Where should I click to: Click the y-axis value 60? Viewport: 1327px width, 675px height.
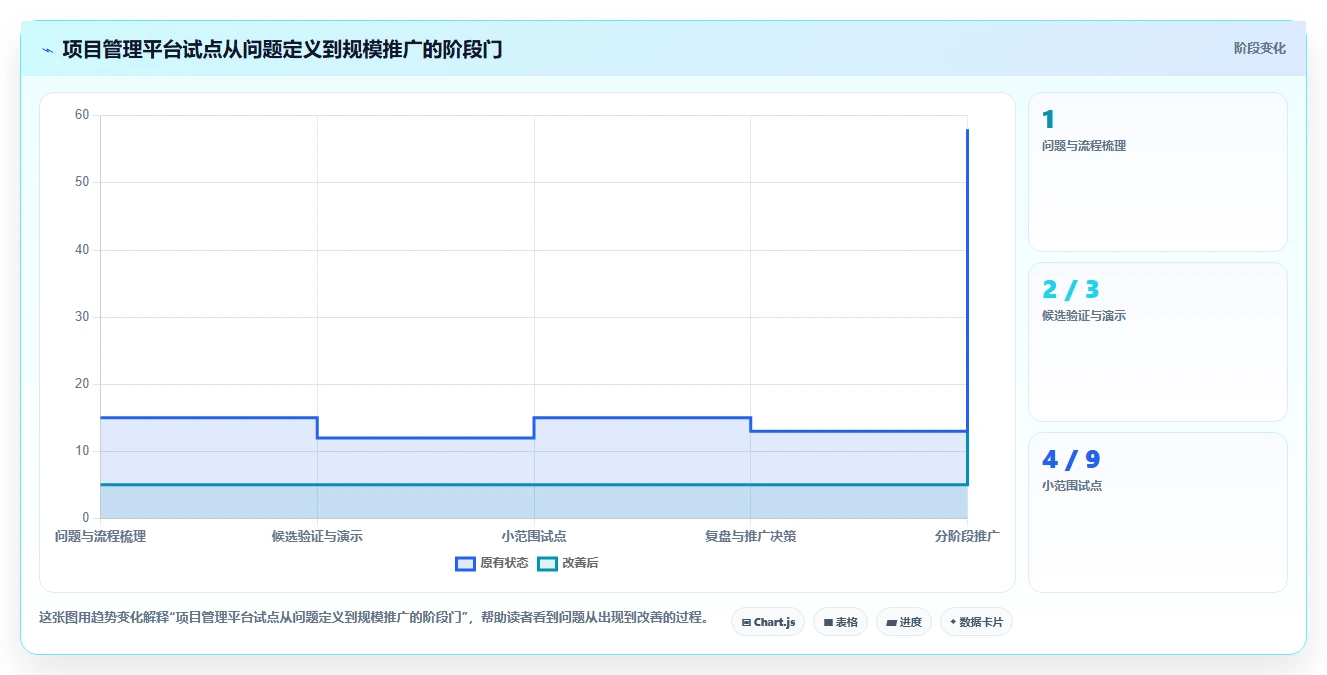coord(82,115)
